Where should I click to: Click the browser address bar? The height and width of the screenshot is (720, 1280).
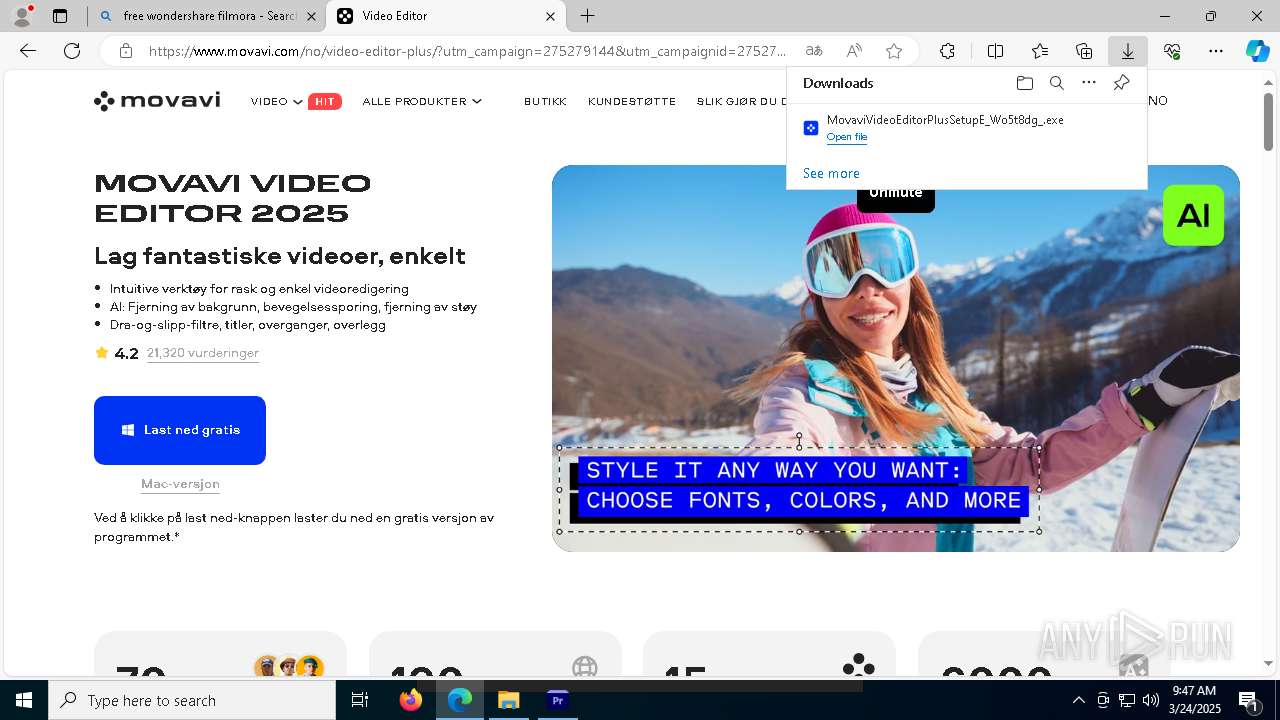click(468, 51)
